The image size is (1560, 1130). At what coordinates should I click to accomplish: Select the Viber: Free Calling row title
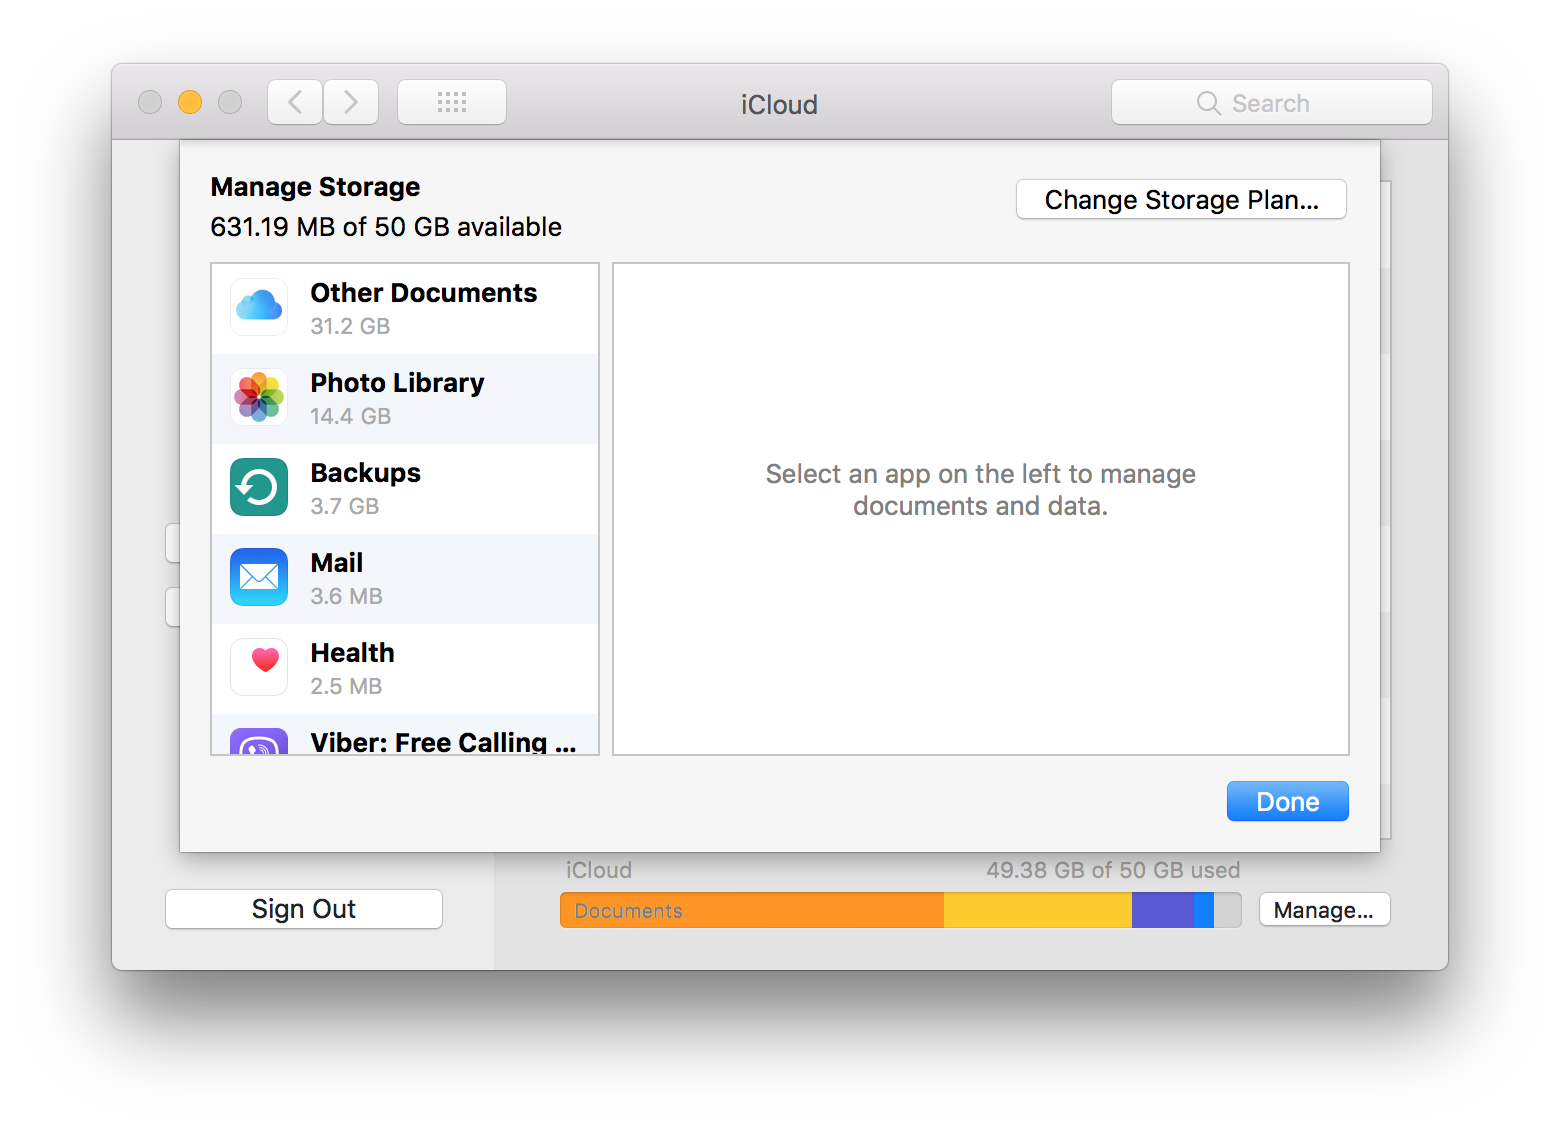pos(443,742)
